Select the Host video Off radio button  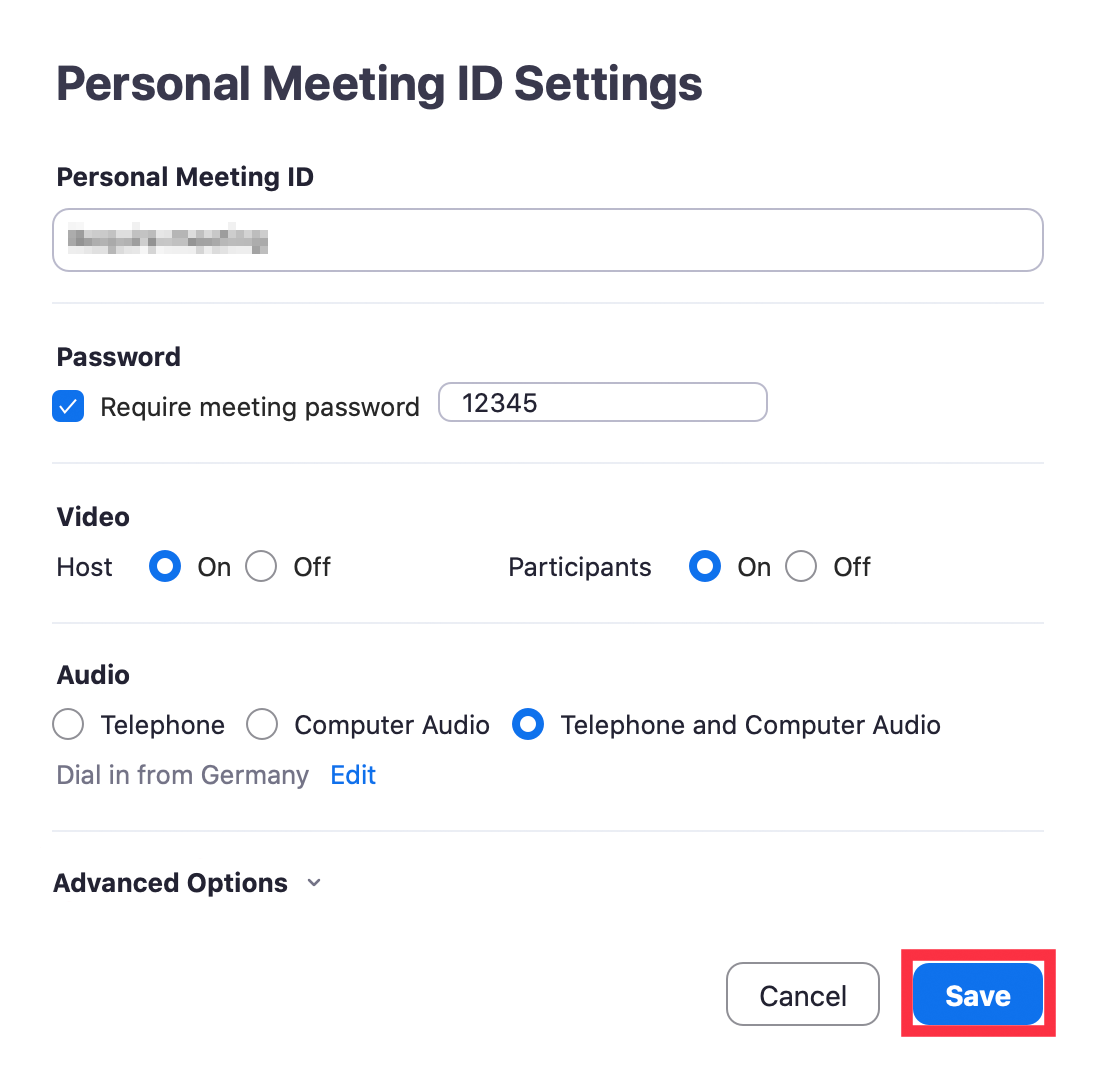tap(261, 567)
